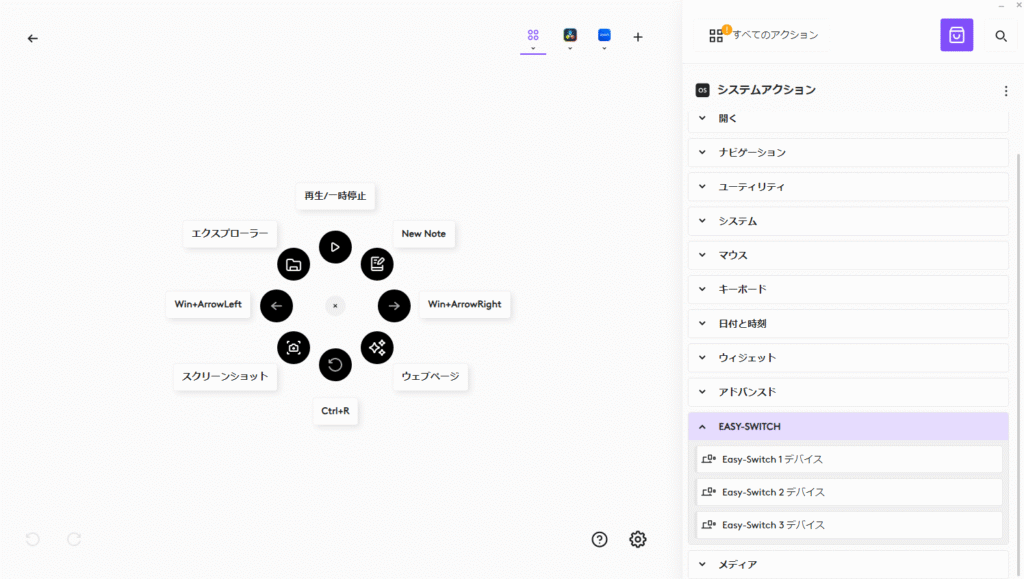This screenshot has width=1024, height=579.
Task: Click the redo arrow at bottom left
Action: click(74, 539)
